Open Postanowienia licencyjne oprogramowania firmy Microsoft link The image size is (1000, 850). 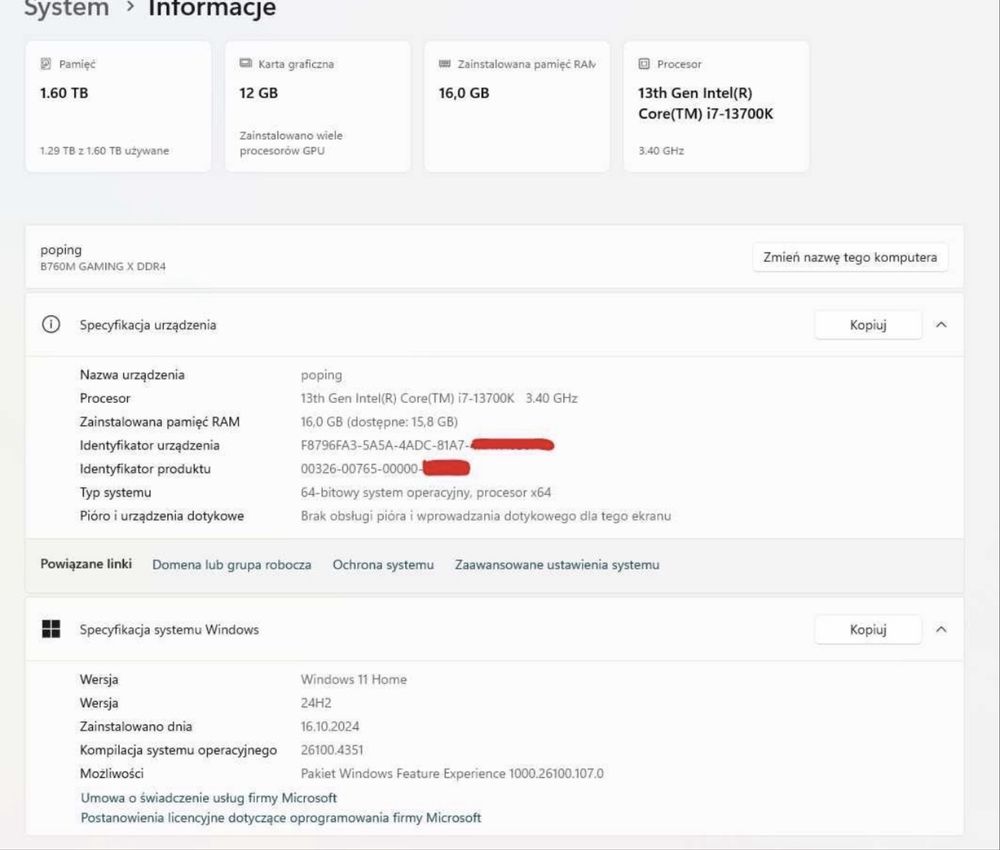pyautogui.click(x=281, y=817)
